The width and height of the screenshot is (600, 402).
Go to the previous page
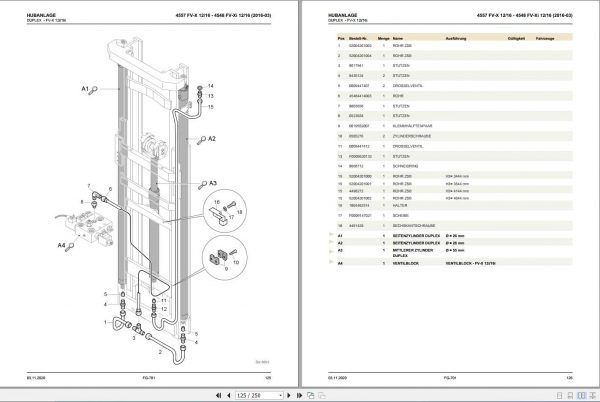[228, 395]
